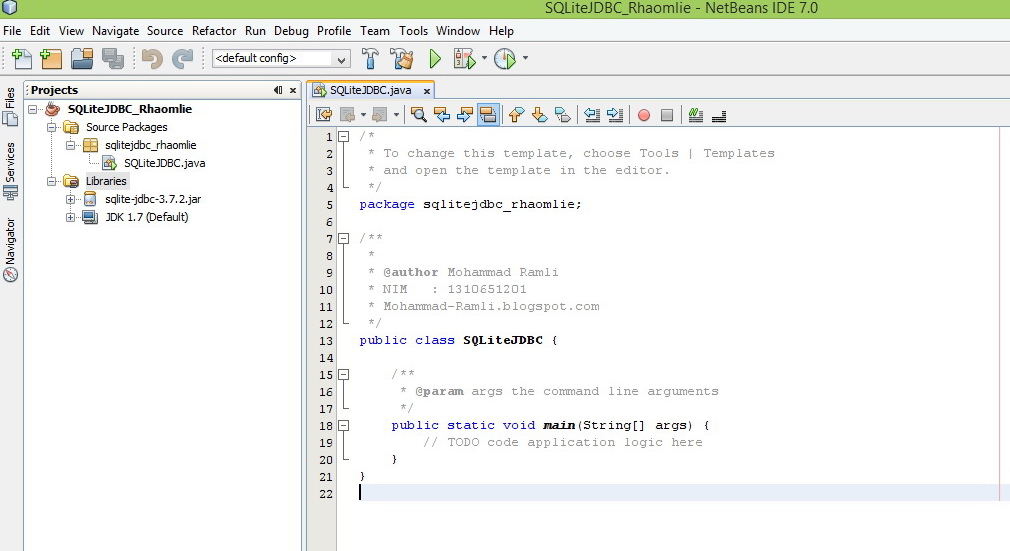Viewport: 1010px width, 551px height.
Task: Fold the main method at line 18
Action: click(x=344, y=425)
